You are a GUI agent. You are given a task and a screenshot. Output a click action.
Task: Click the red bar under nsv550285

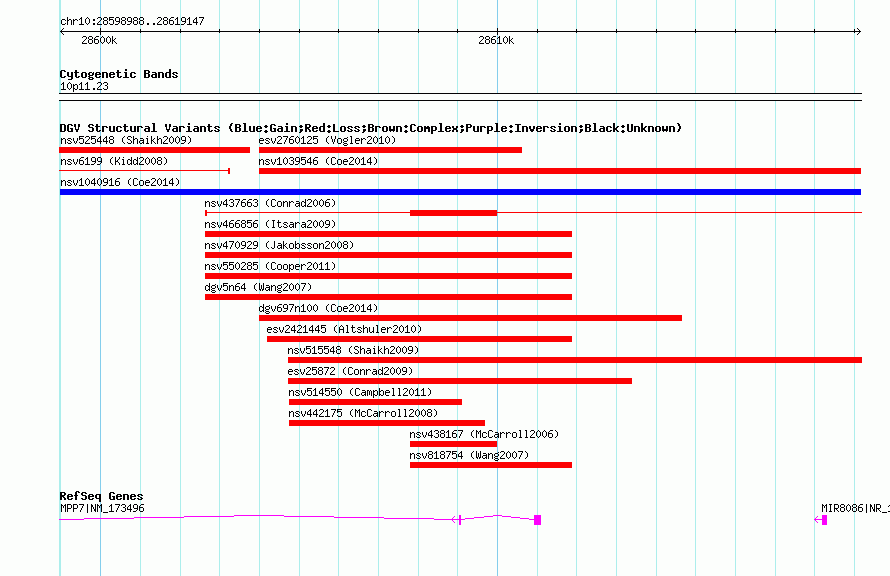point(388,276)
